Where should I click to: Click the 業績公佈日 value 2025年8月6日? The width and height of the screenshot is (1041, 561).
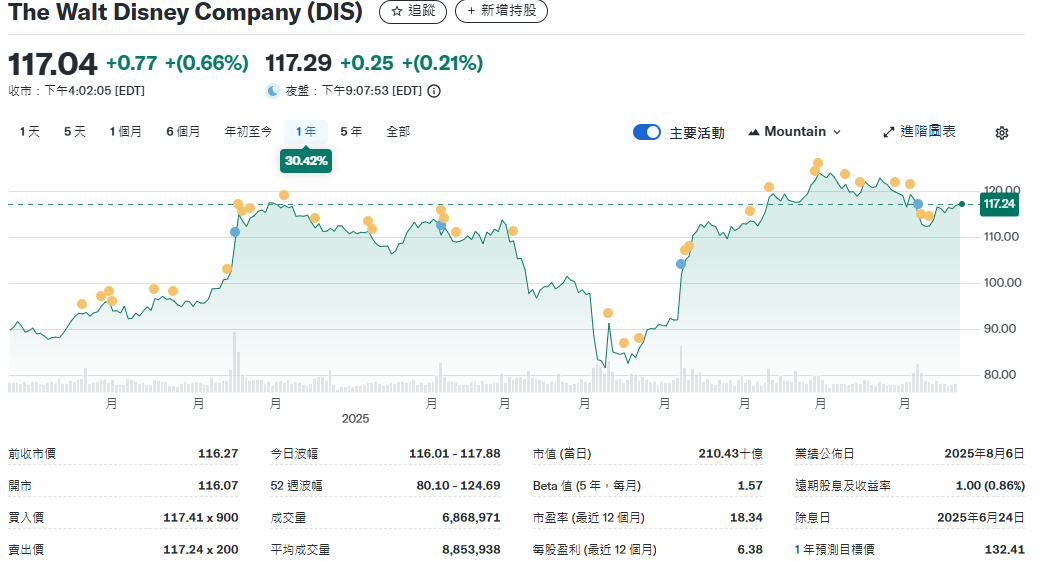(985, 453)
